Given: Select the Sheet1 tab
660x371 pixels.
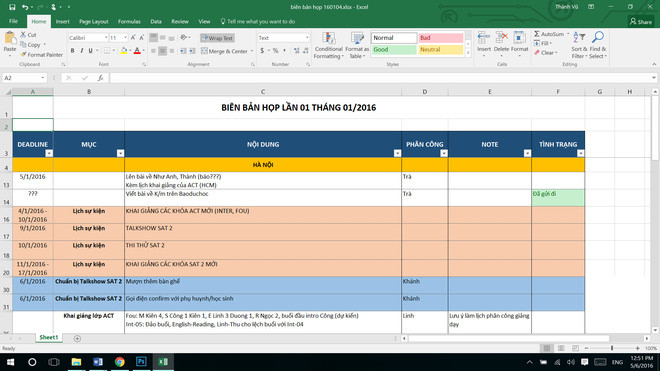Looking at the screenshot, I should click(x=48, y=338).
